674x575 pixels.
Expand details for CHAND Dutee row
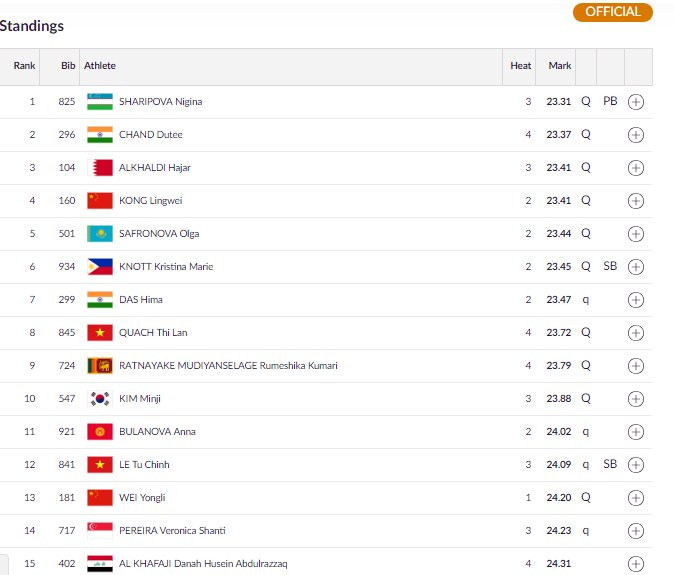[x=635, y=135]
